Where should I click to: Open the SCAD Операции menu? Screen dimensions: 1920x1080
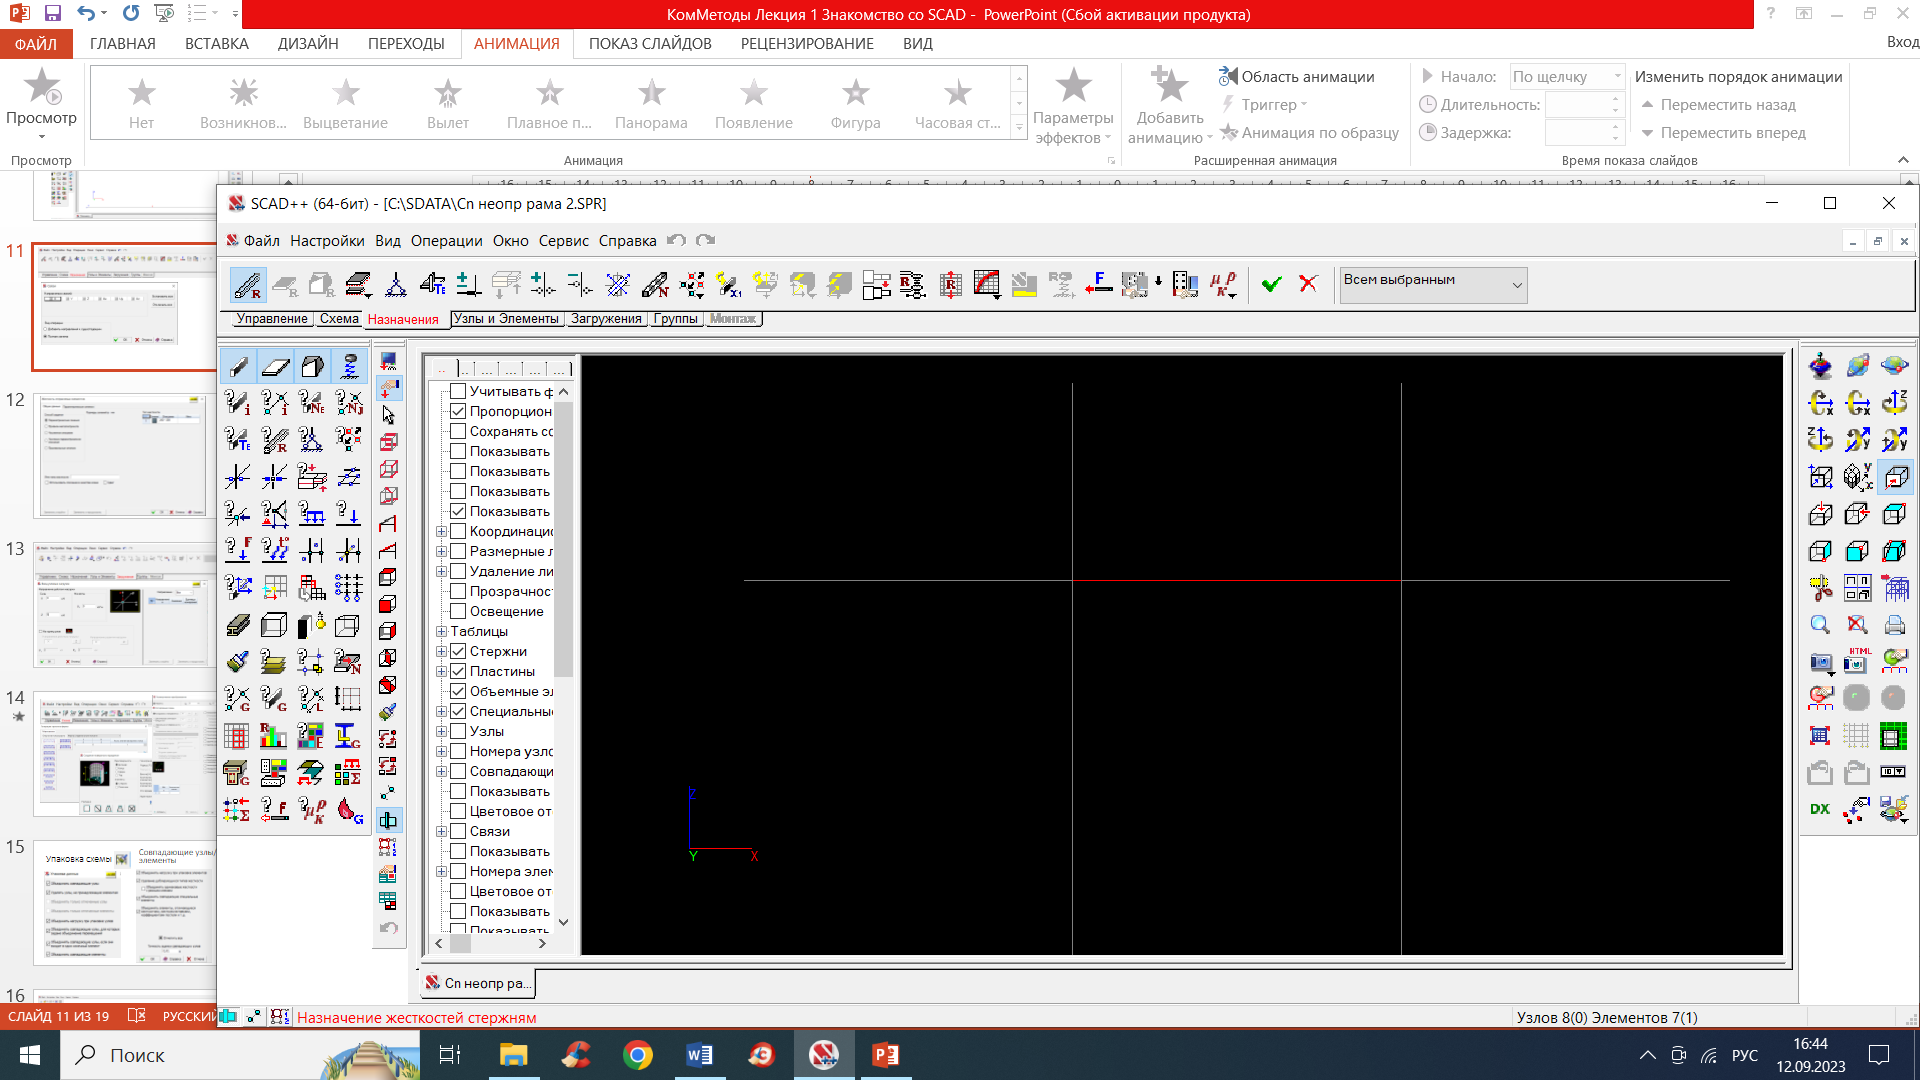[446, 240]
